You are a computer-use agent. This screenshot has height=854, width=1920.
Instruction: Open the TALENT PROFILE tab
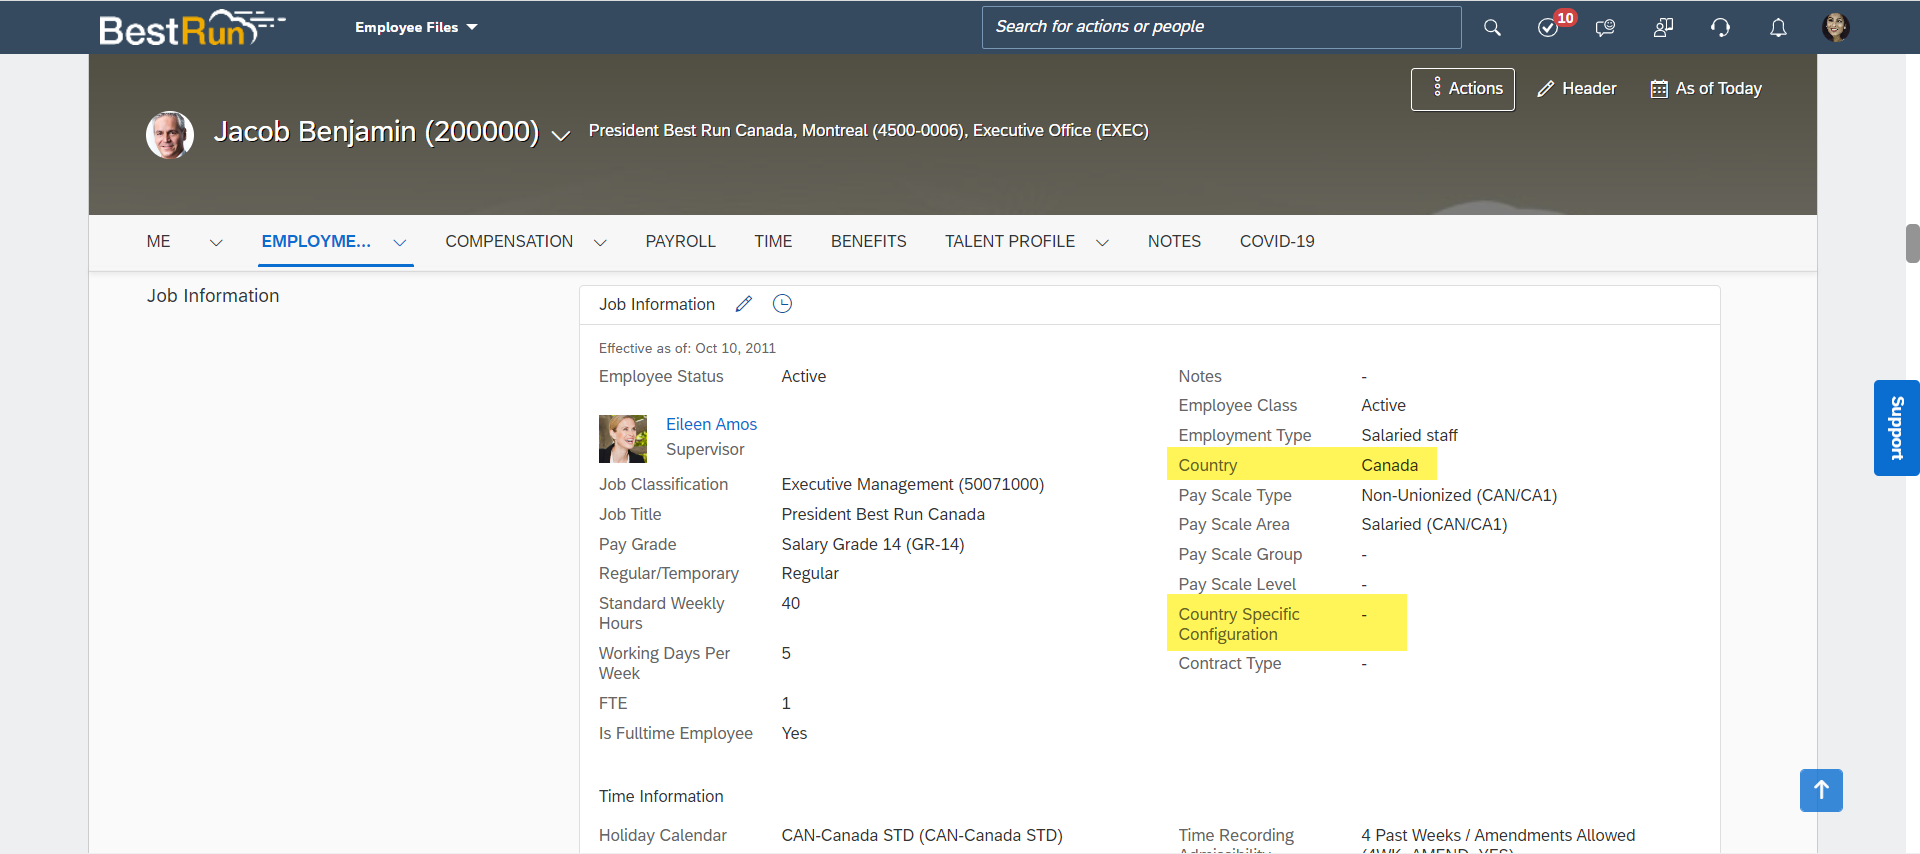[1010, 241]
